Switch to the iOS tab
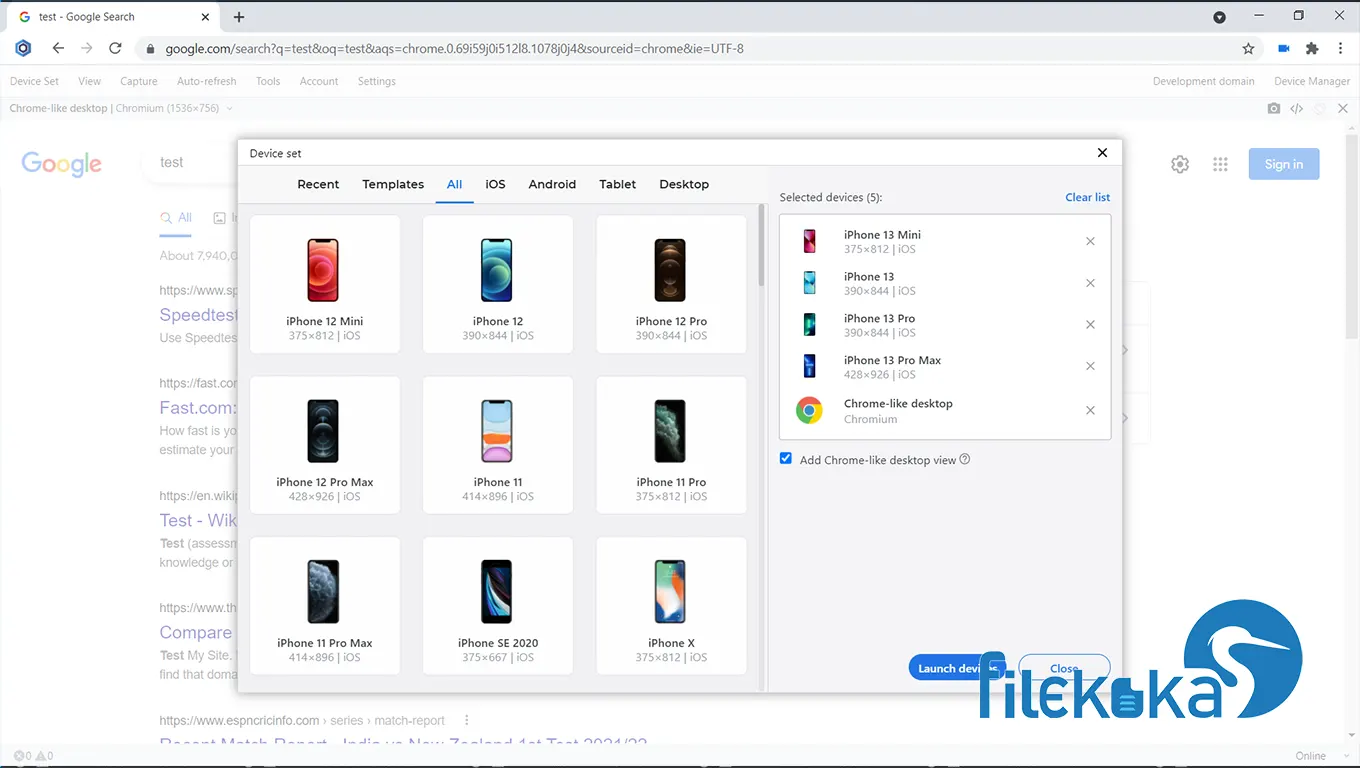Screen dimensions: 1360x768 [495, 184]
